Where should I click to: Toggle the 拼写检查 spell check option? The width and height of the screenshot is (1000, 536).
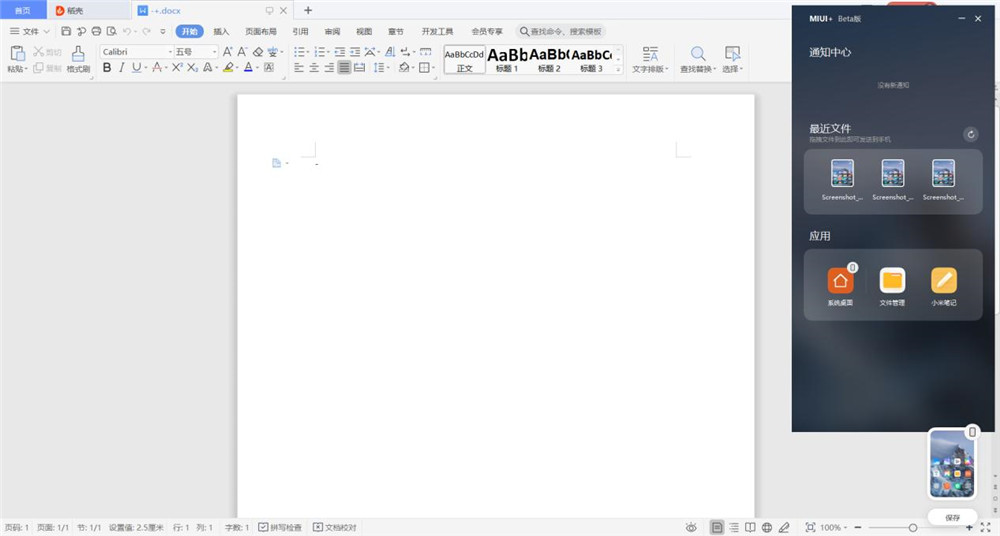click(x=280, y=527)
